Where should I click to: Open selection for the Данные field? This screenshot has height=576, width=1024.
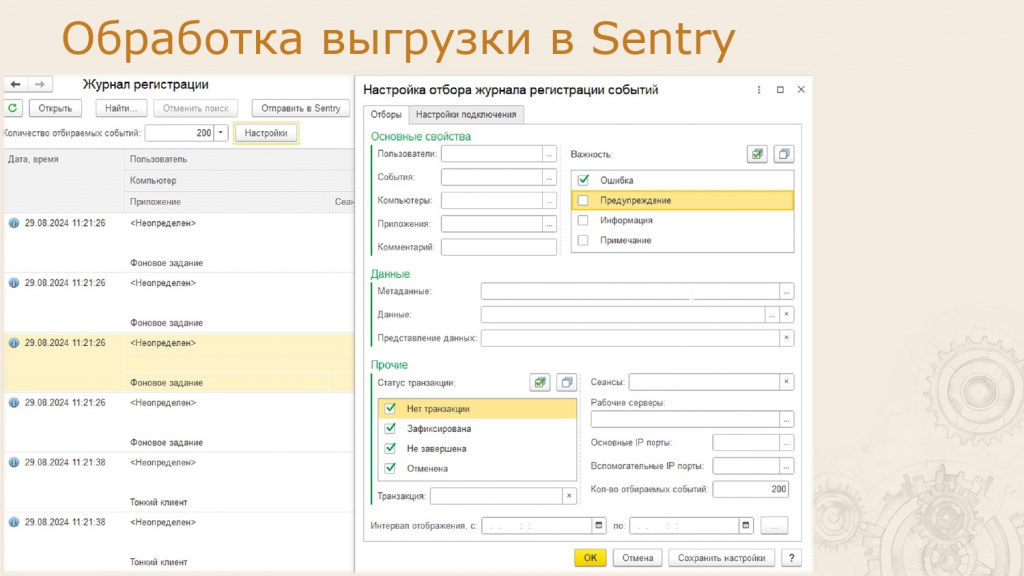coord(772,314)
